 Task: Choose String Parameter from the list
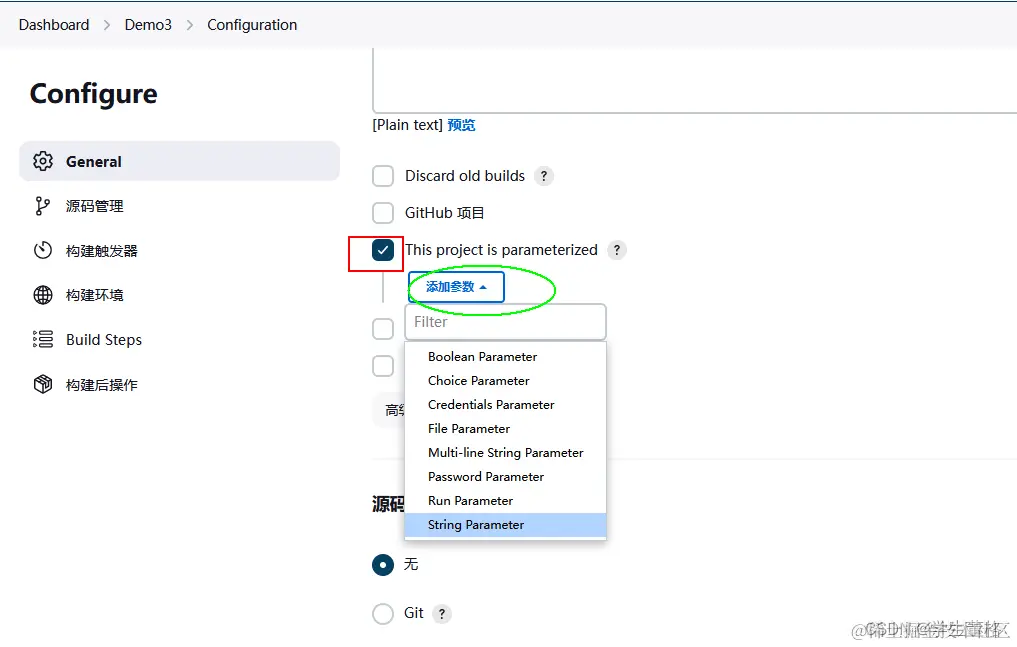click(505, 525)
